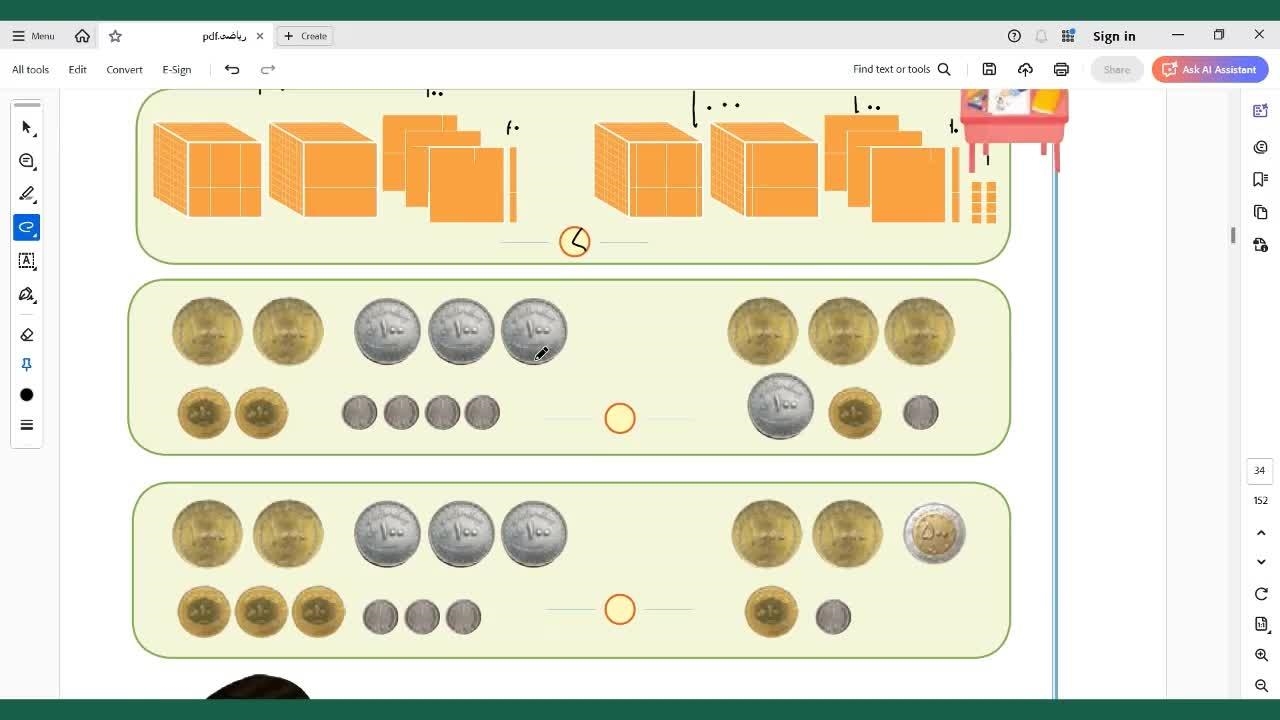Undo the last action
The height and width of the screenshot is (720, 1280).
pos(232,69)
